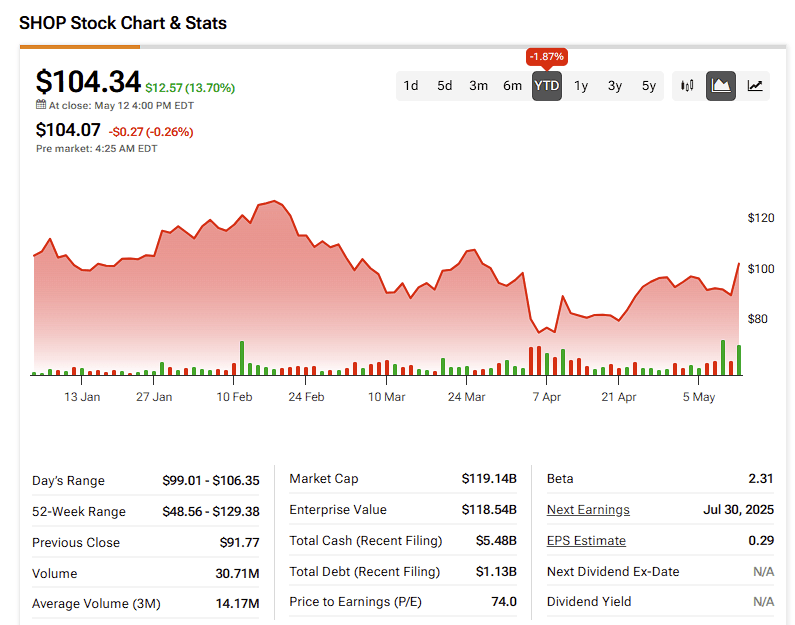Click the -$0.27 (-0.26%) change value
The height and width of the screenshot is (625, 795).
[x=151, y=132]
